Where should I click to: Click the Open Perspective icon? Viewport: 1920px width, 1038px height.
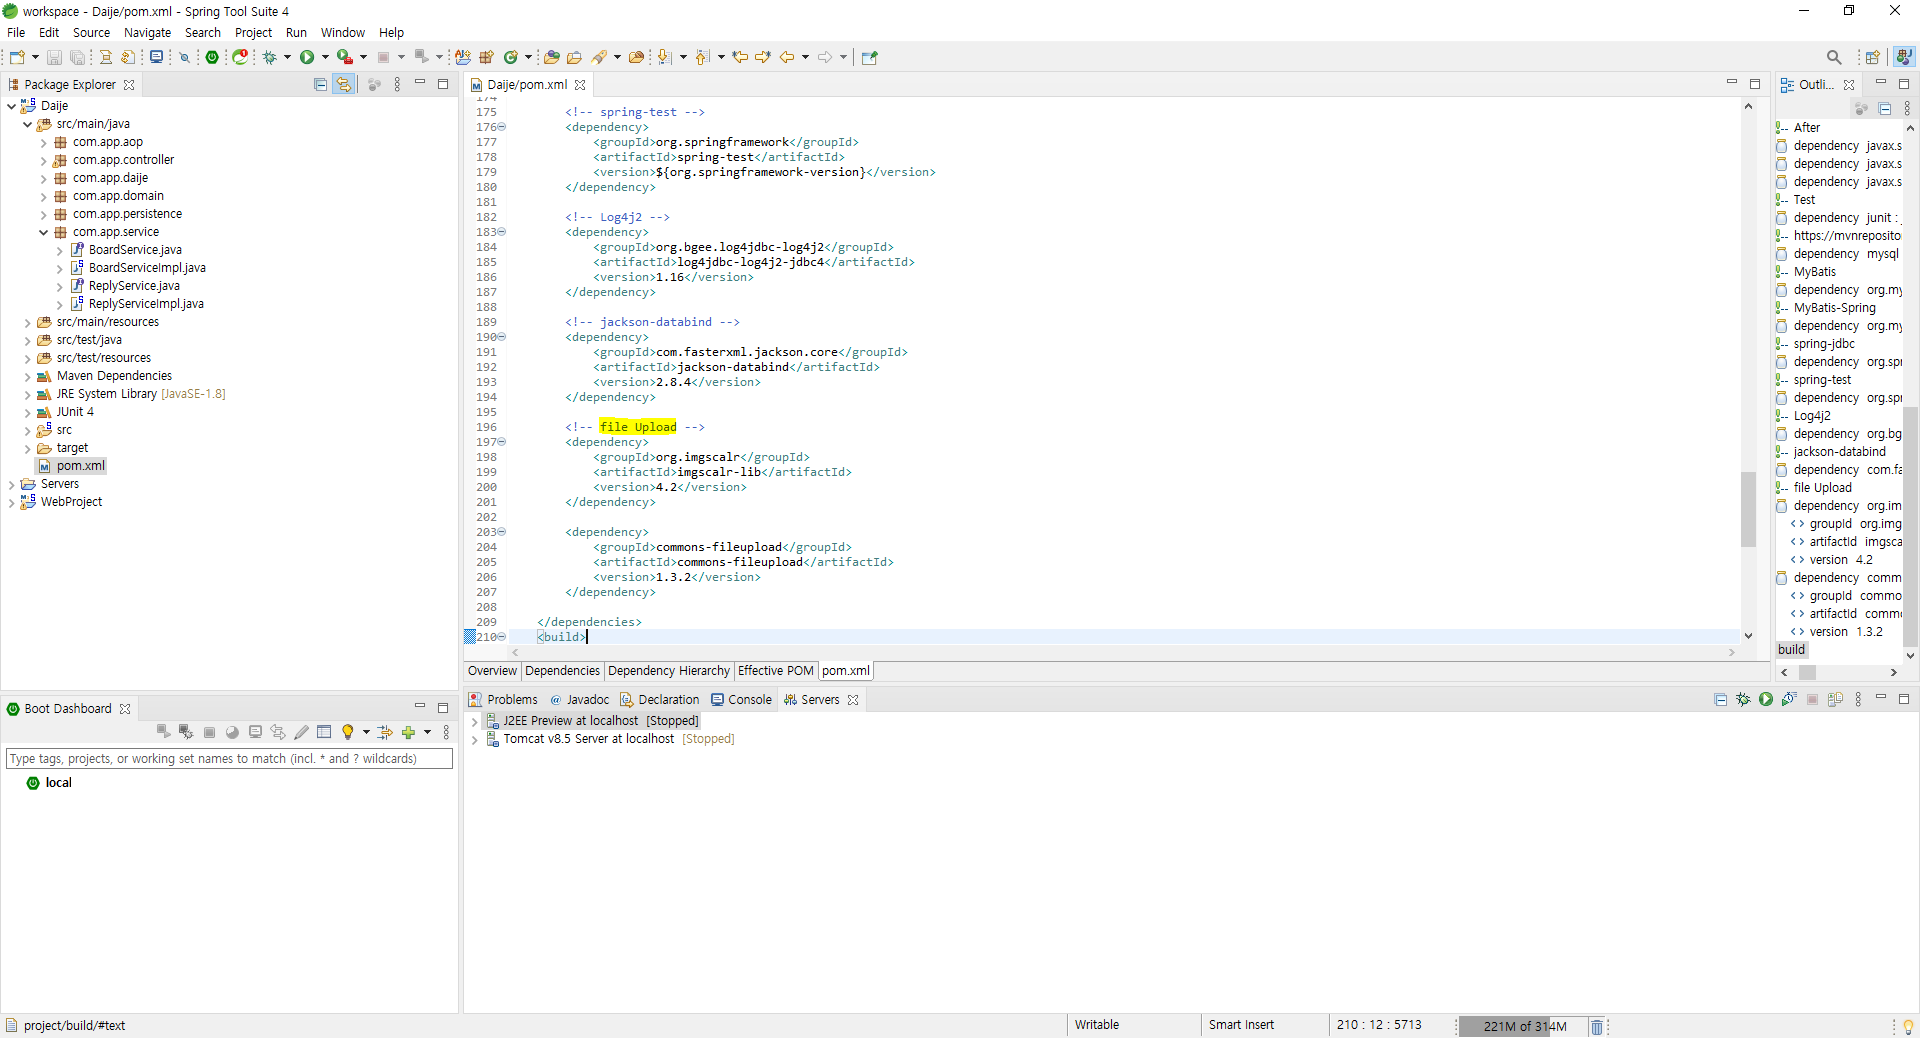(x=1873, y=57)
